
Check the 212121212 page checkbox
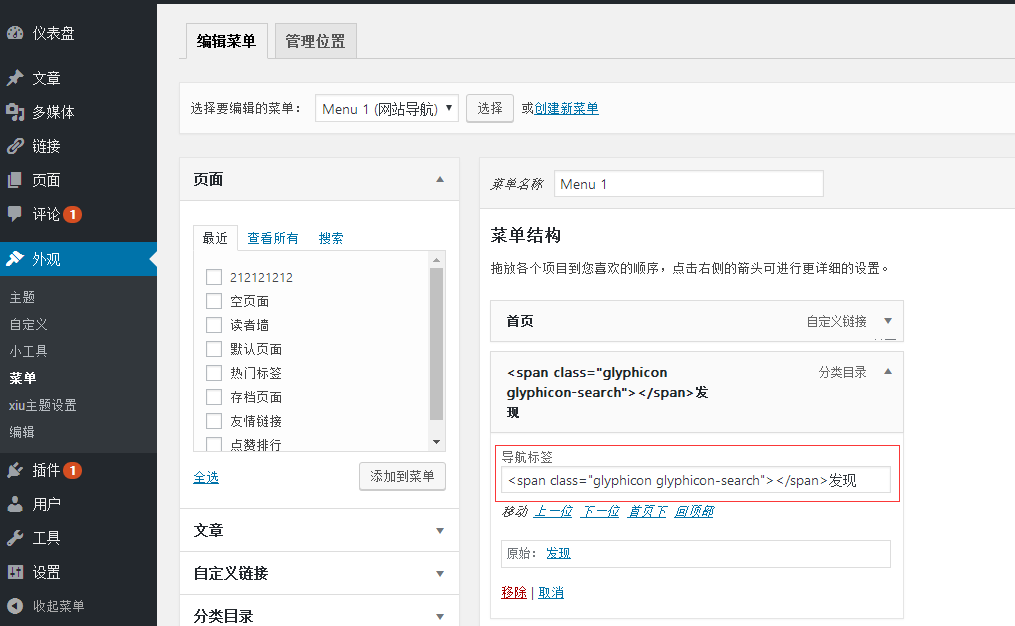(x=213, y=277)
